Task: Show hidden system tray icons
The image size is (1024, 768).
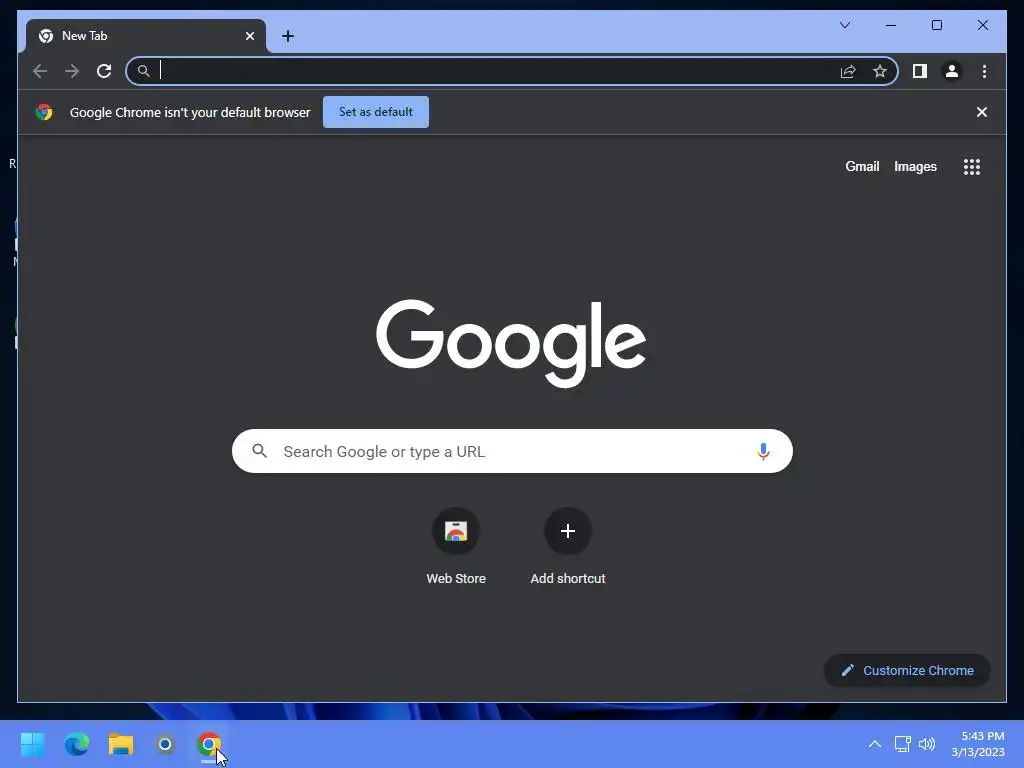Action: [x=874, y=744]
